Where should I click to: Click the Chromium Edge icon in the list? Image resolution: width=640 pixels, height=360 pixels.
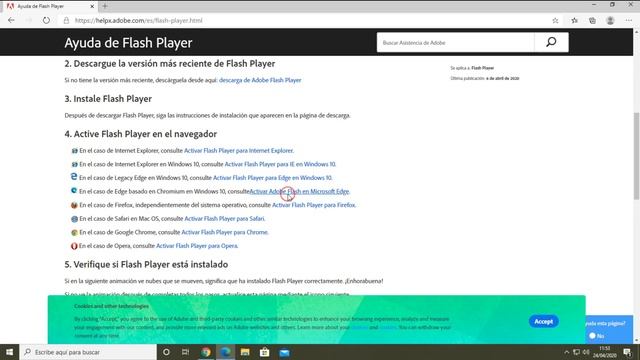[x=74, y=191]
